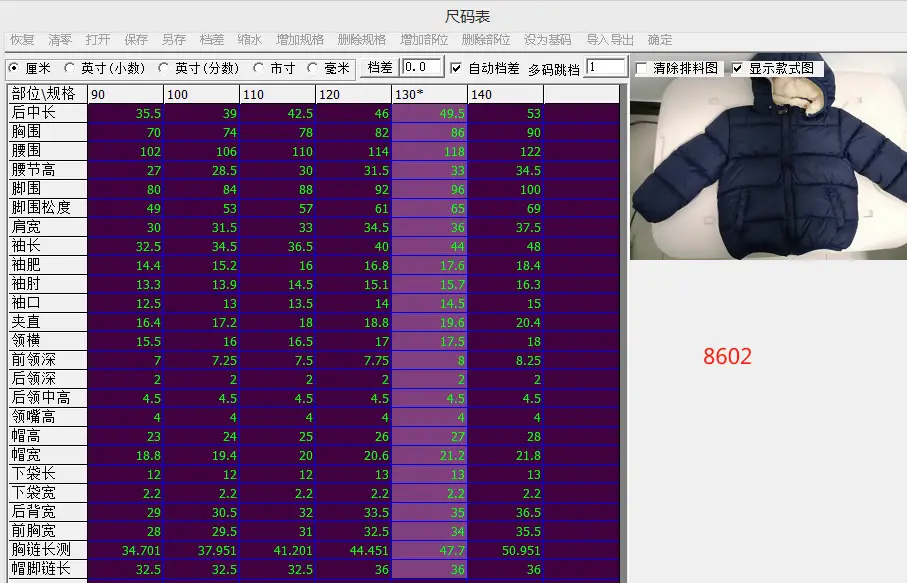The height and width of the screenshot is (583, 907).
Task: Select 增加部位 in the menu bar
Action: pyautogui.click(x=424, y=40)
